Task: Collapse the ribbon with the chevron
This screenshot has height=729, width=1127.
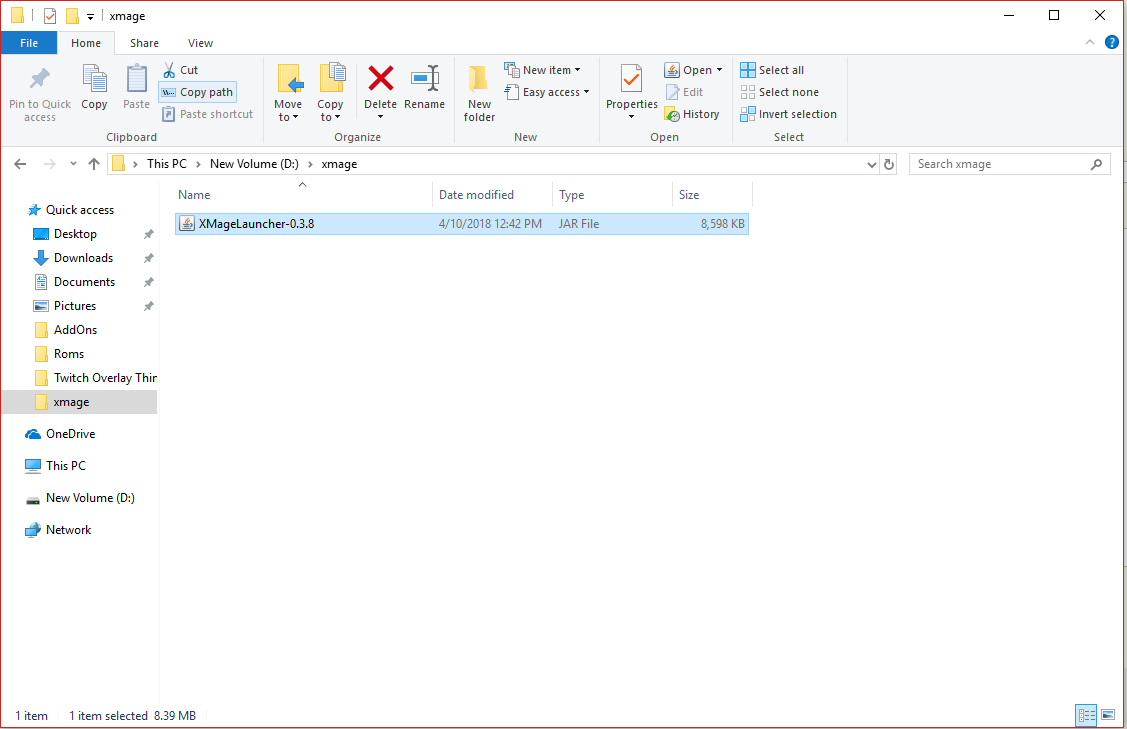Action: 1090,42
